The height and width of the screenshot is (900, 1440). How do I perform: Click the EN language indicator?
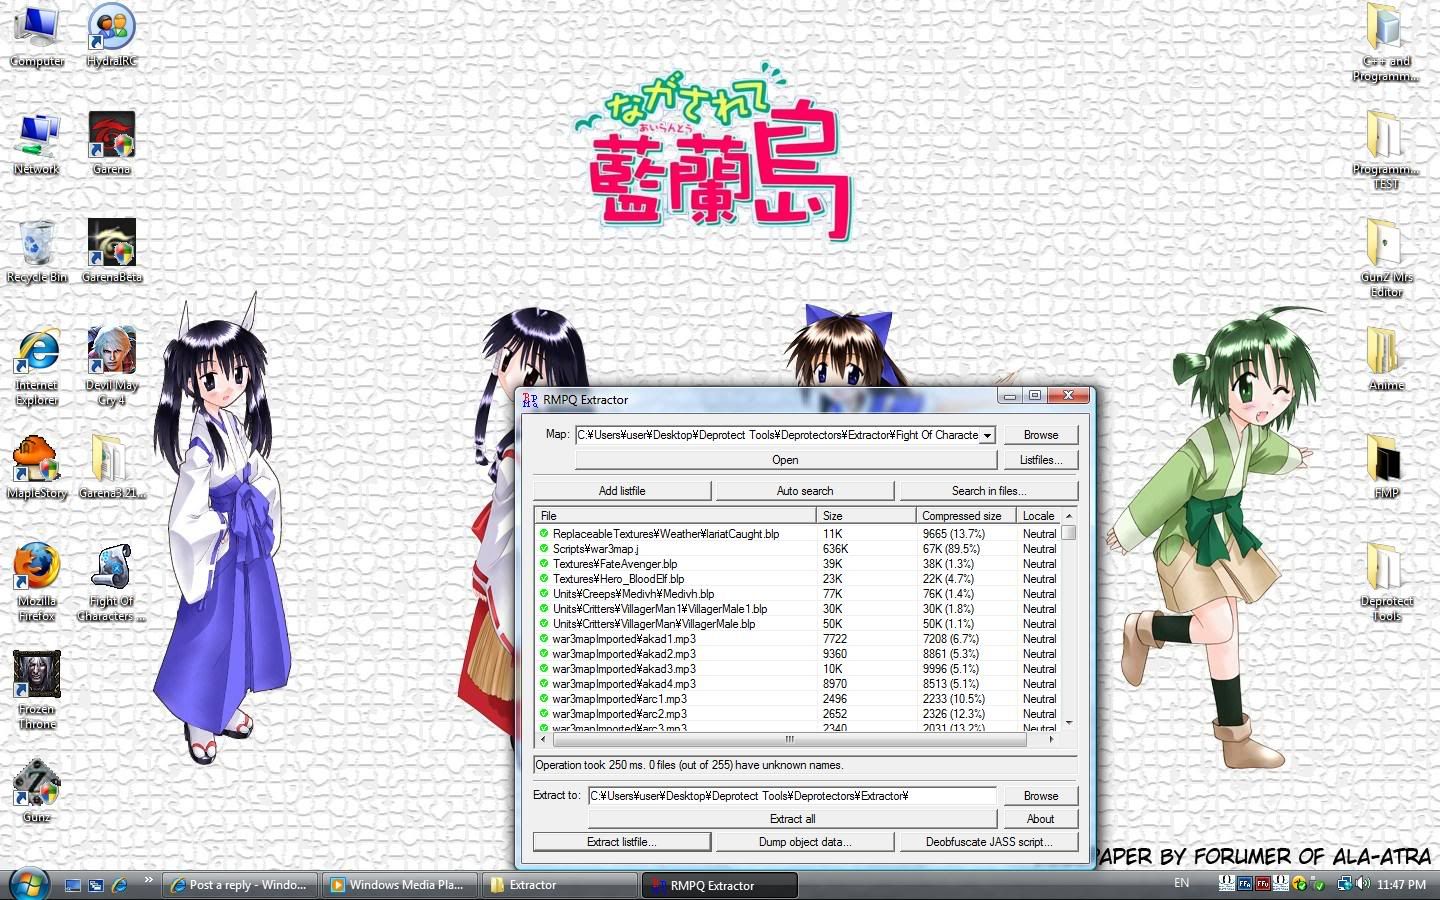point(1182,884)
